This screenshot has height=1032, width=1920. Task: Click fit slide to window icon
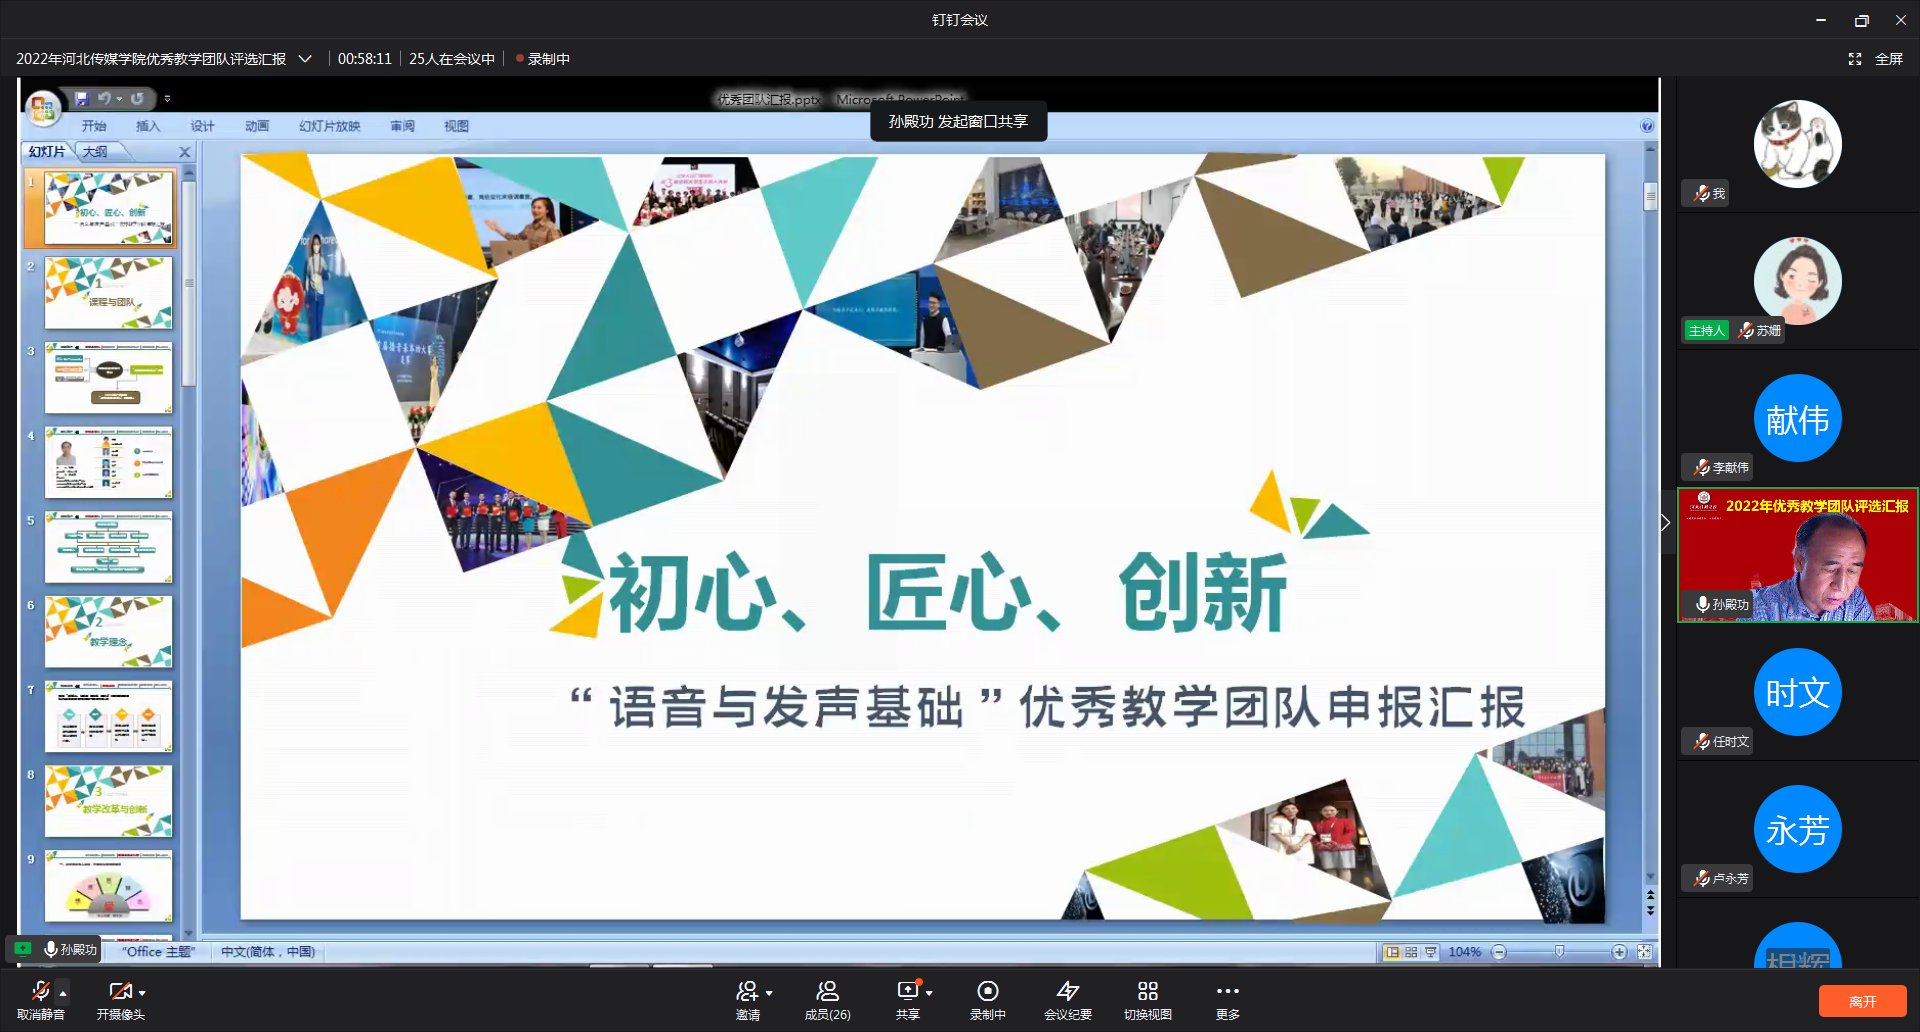1644,952
